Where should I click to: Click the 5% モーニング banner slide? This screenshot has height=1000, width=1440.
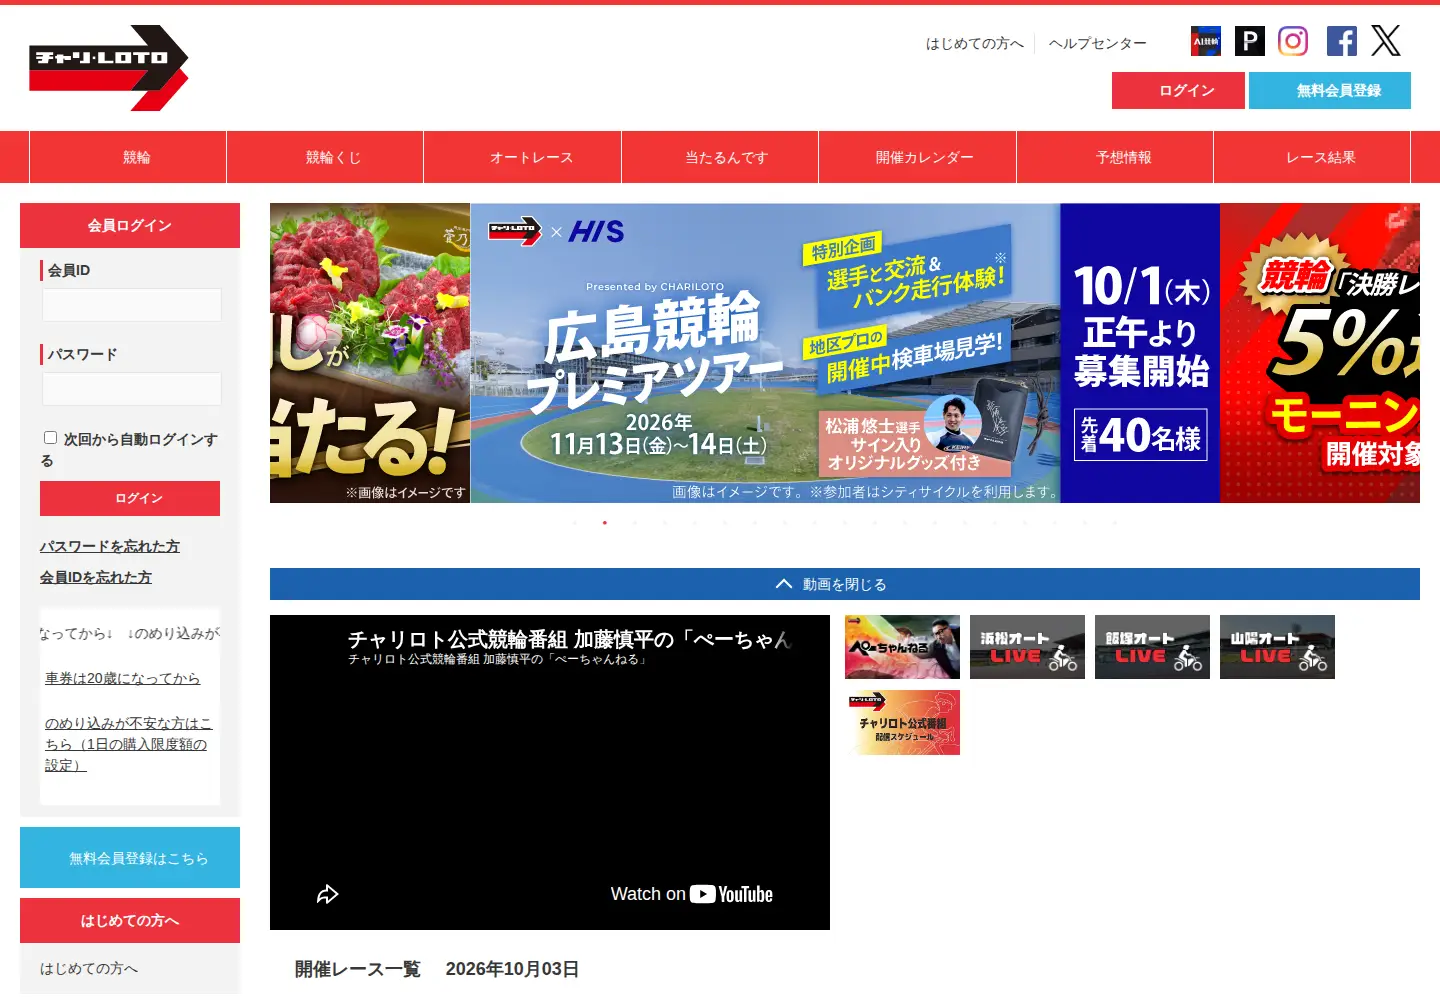tap(1320, 353)
